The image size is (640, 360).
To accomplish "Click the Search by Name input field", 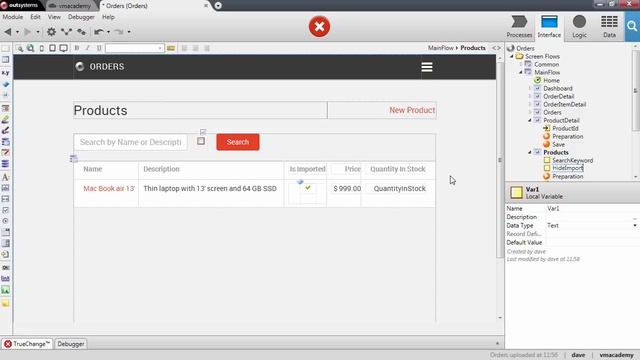I will (131, 142).
